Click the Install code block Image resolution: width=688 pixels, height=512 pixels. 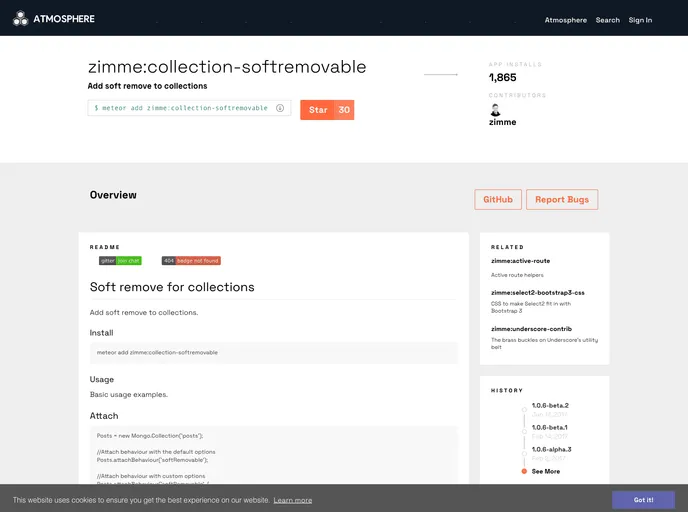tap(274, 353)
